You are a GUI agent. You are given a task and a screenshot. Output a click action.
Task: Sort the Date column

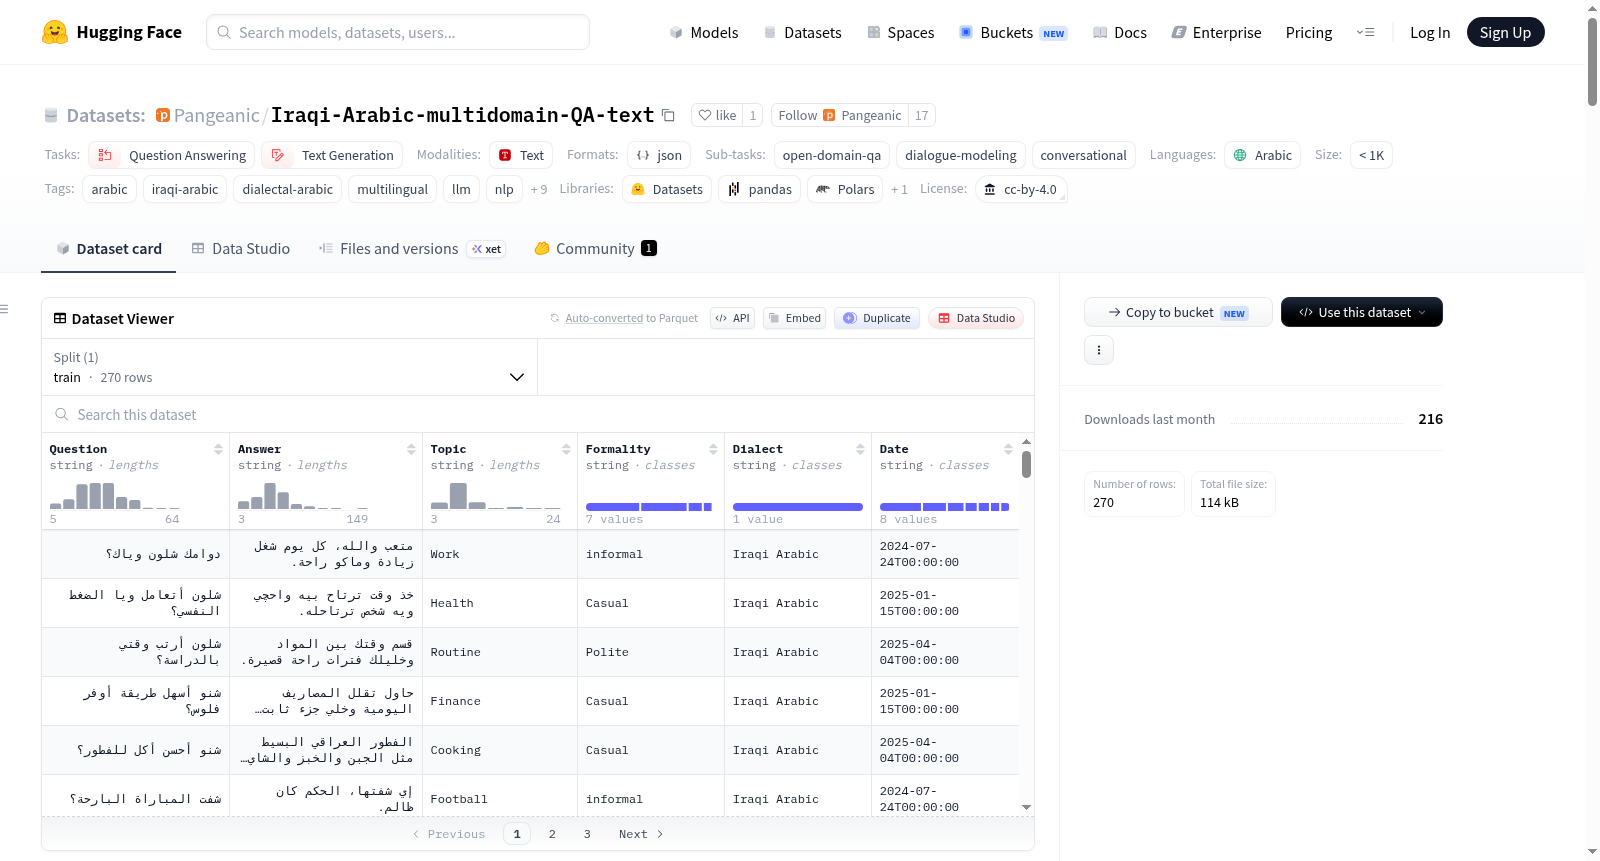1008,449
